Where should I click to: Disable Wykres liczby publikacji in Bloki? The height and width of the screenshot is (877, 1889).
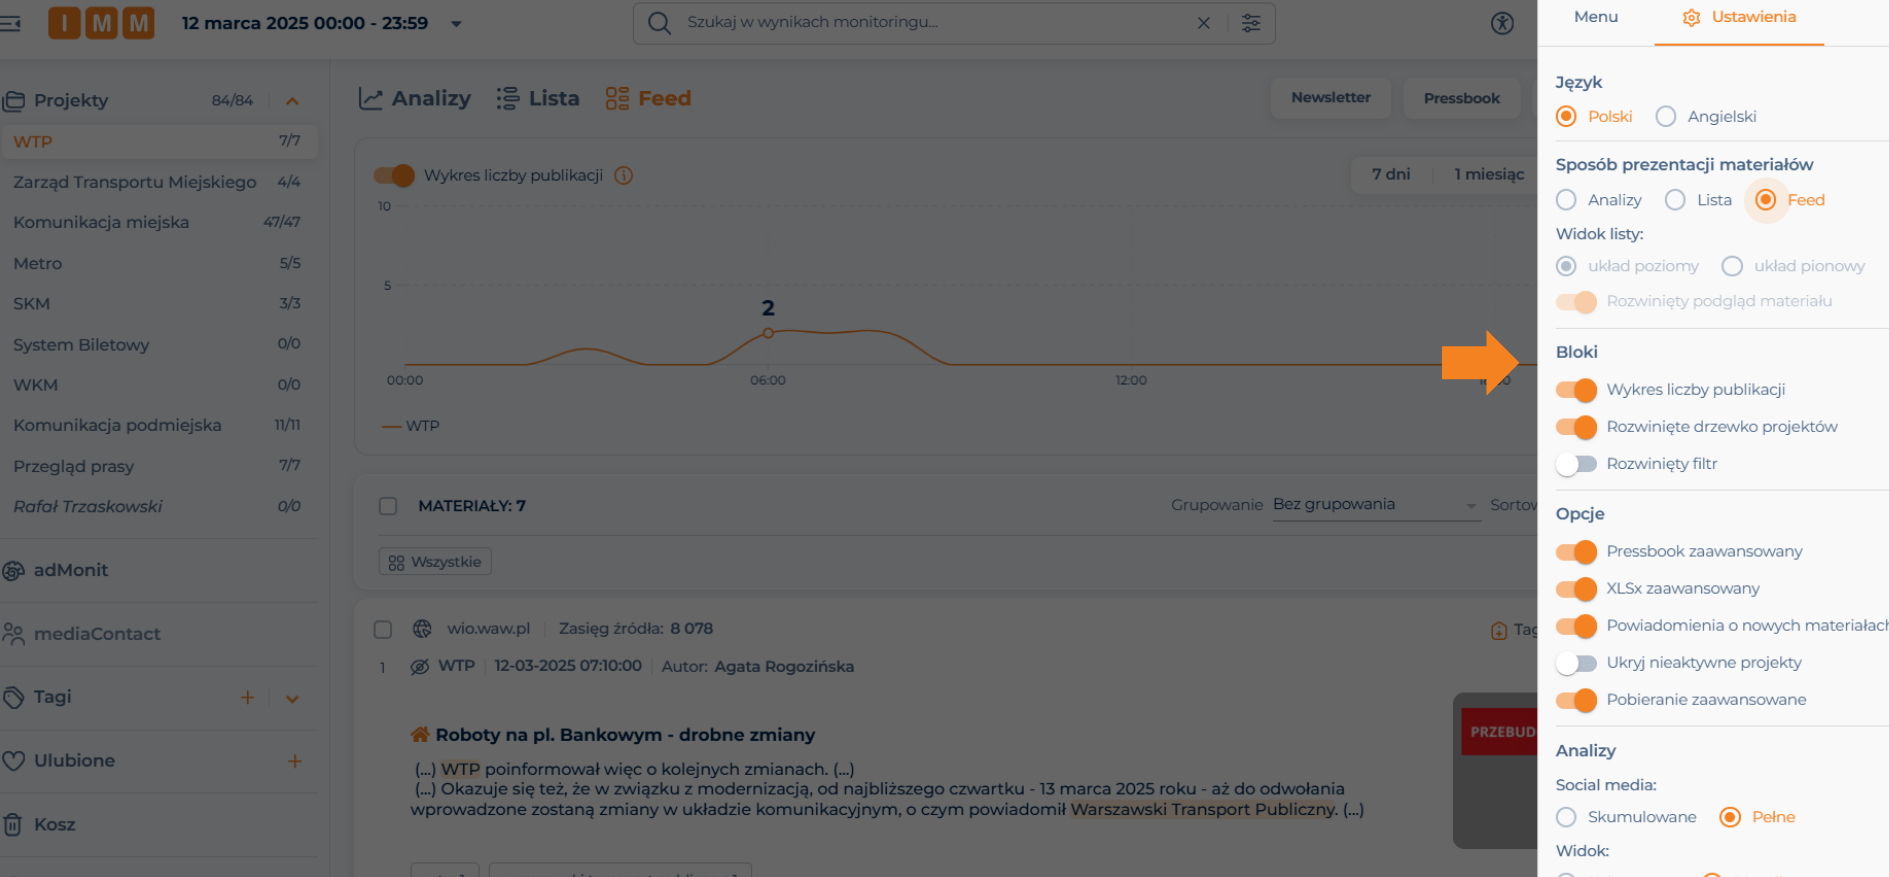coord(1576,390)
